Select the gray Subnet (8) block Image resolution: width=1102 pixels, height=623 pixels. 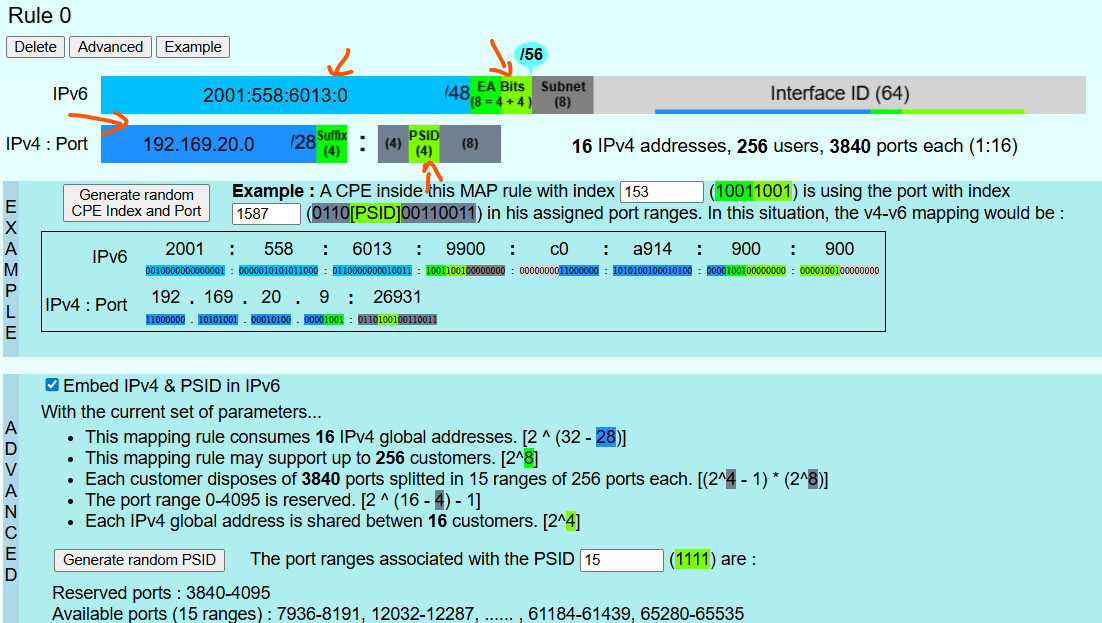[562, 94]
